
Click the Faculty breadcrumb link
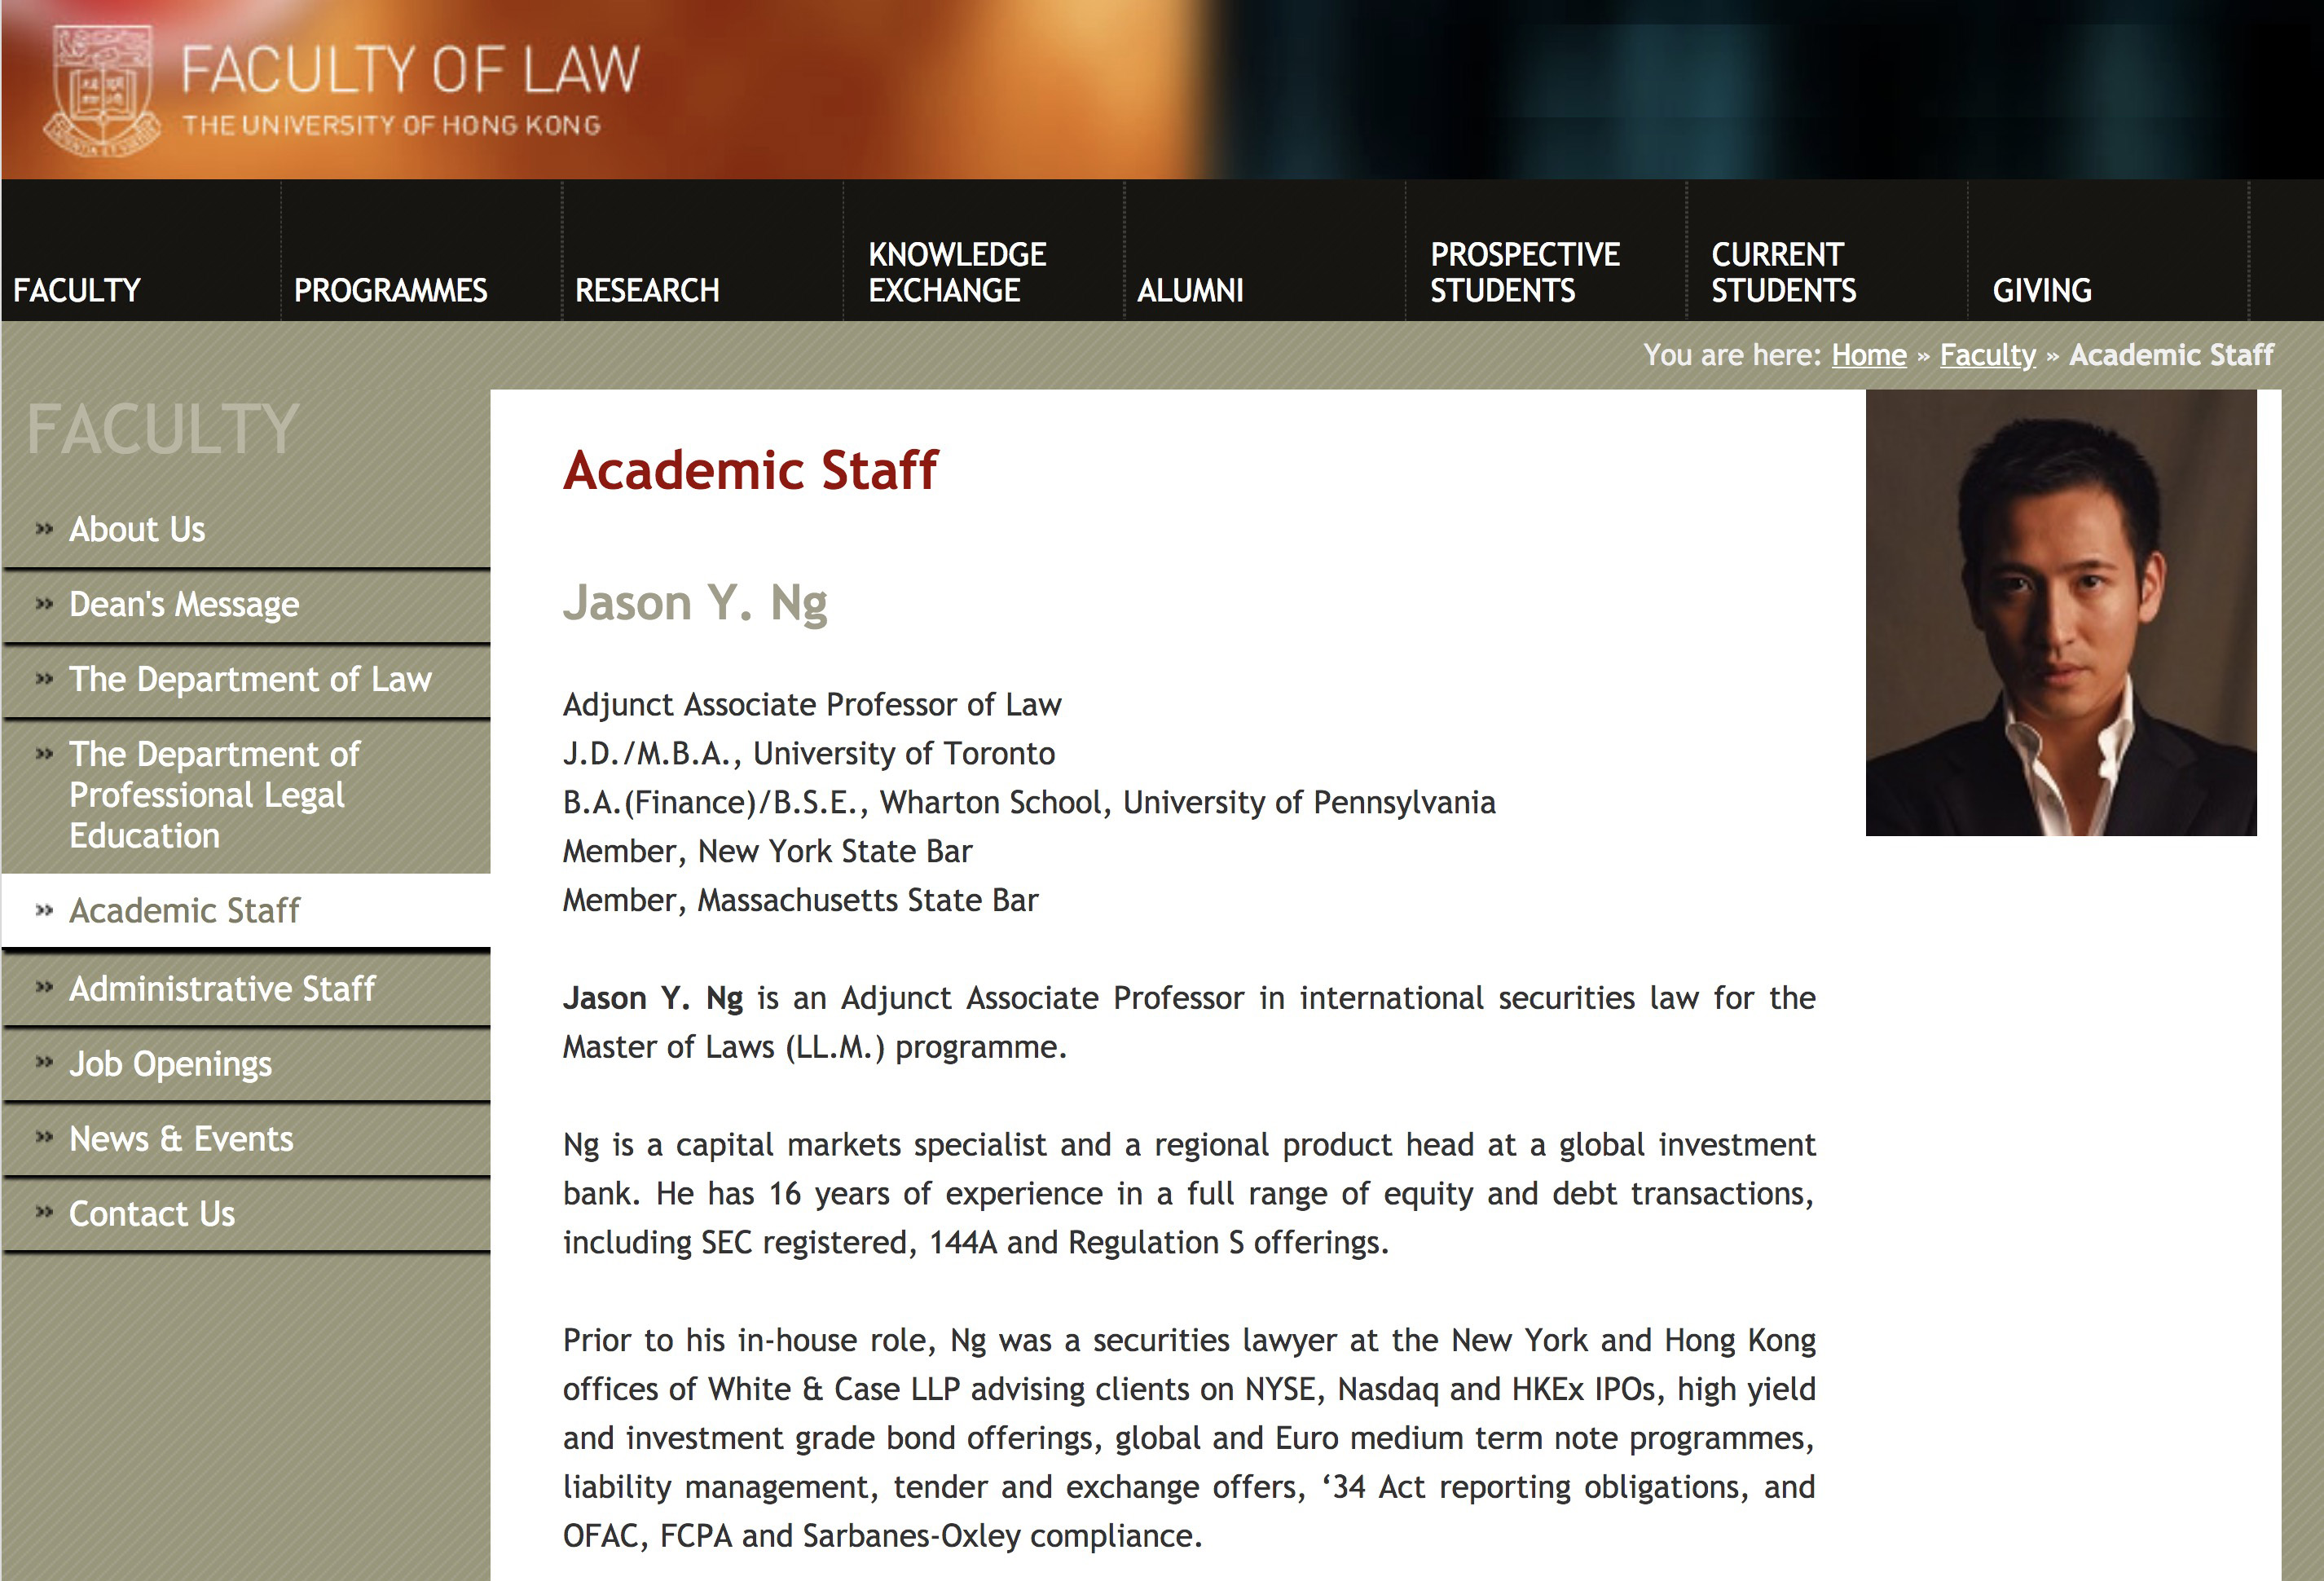[x=1987, y=355]
